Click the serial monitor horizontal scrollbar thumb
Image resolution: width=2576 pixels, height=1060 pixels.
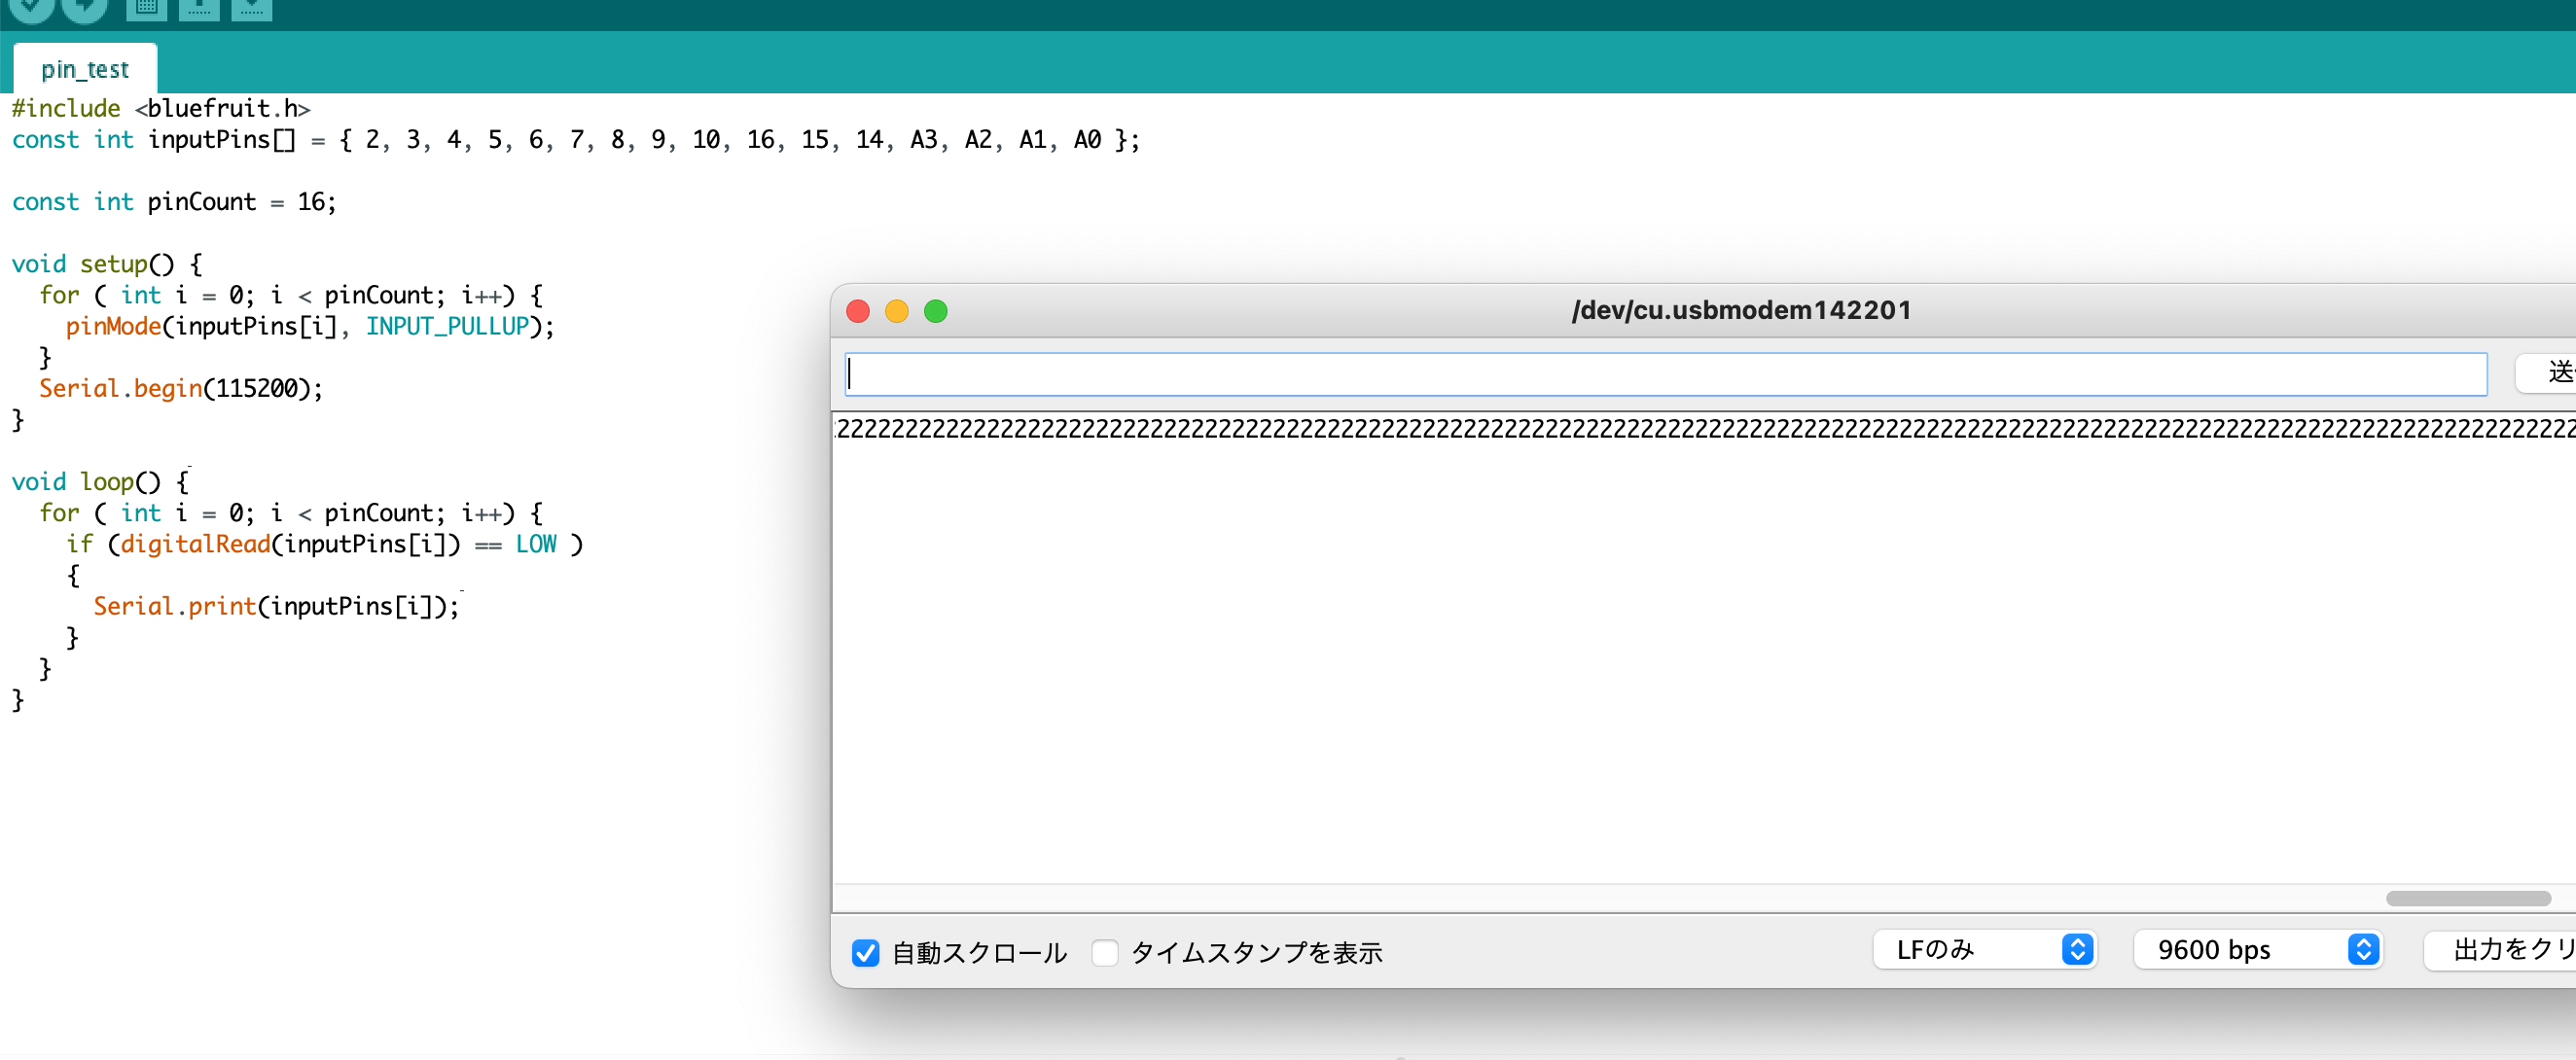pos(2467,898)
